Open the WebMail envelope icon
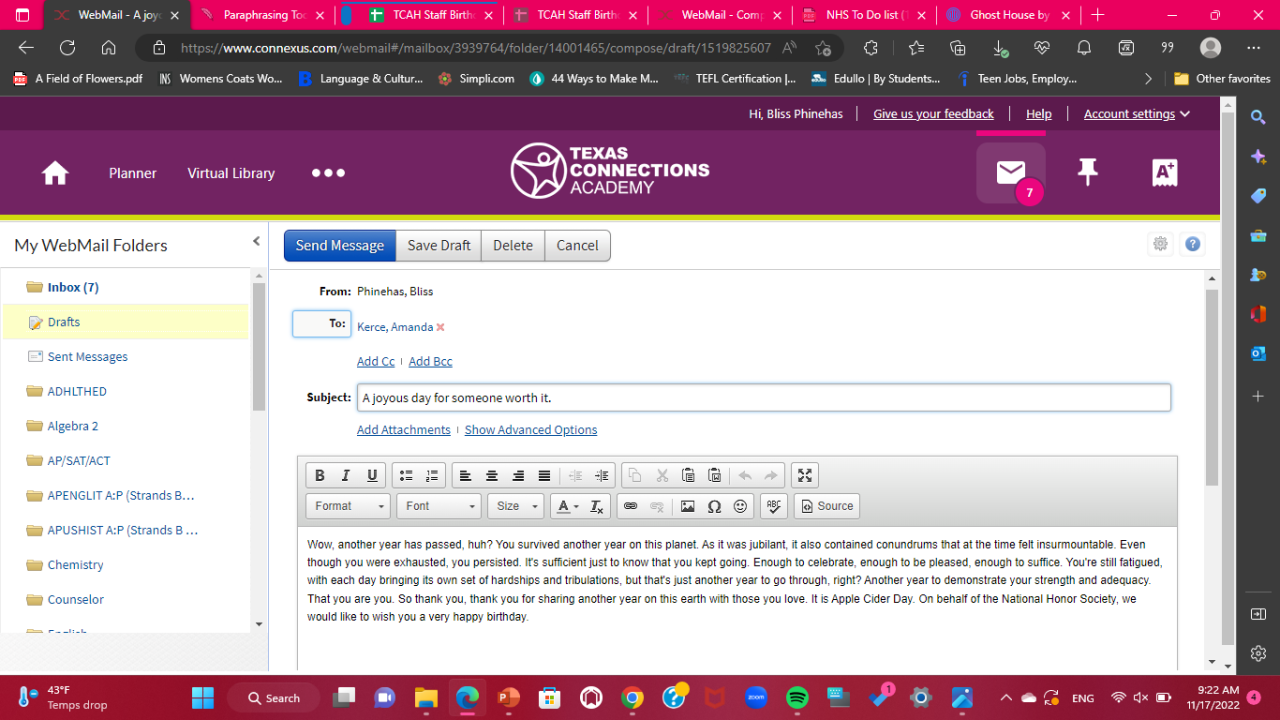The image size is (1280, 720). [1011, 173]
